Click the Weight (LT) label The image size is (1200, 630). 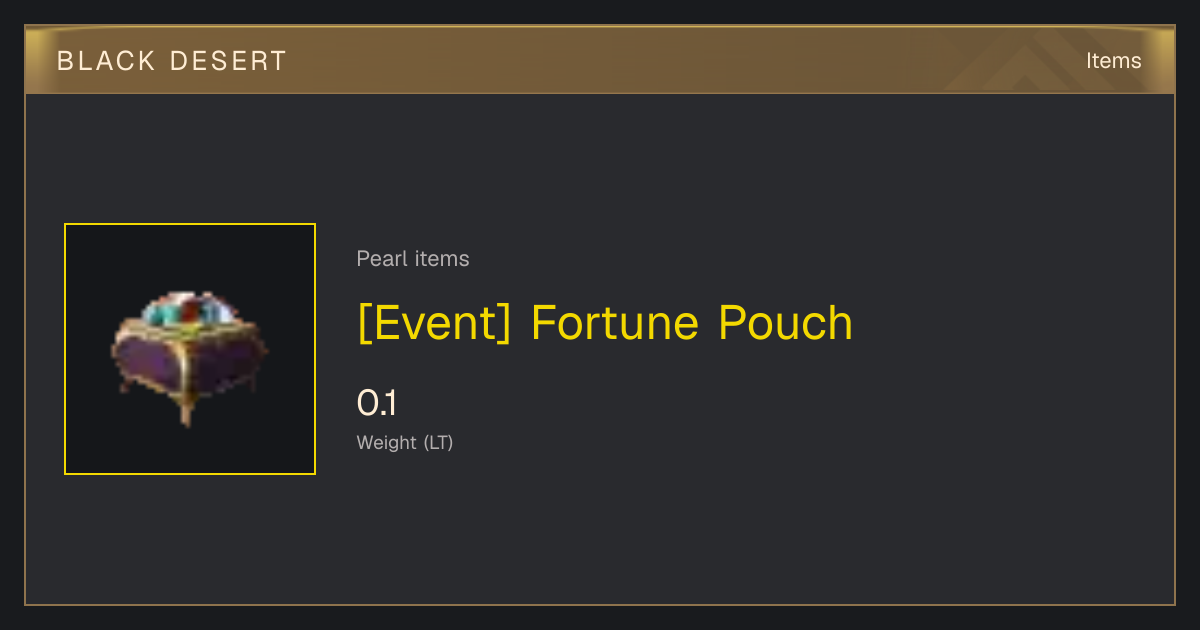405,443
